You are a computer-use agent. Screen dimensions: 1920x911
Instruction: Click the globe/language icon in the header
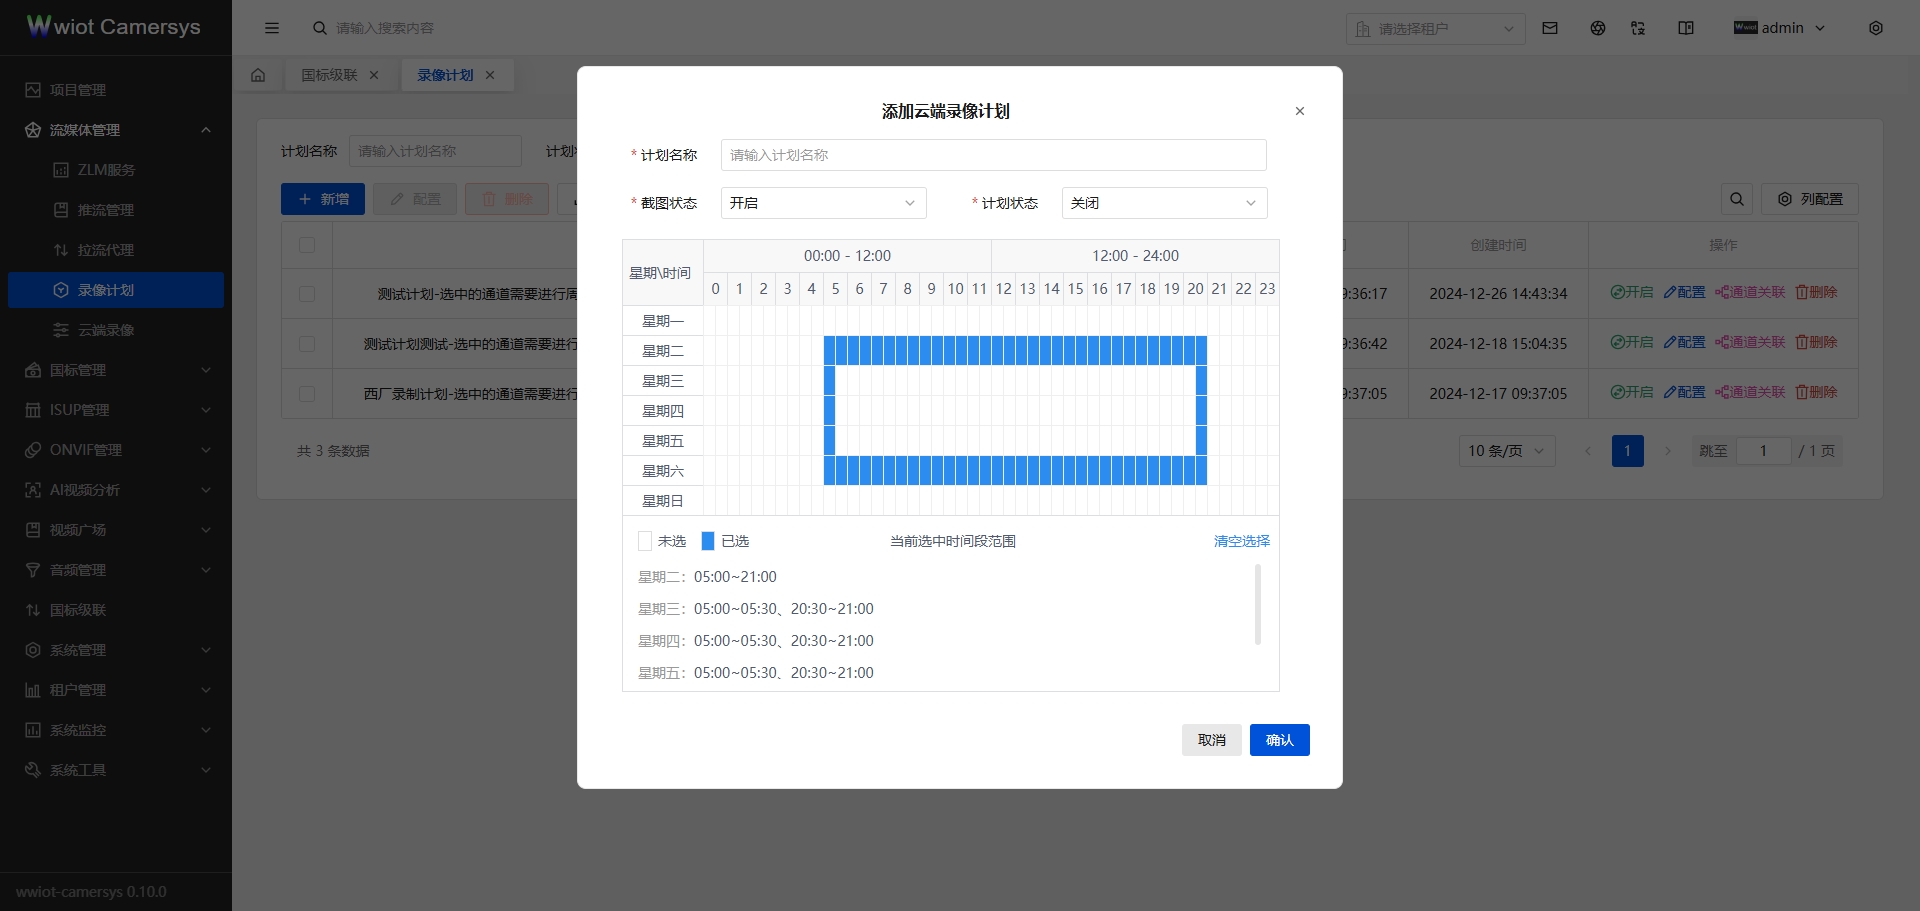(x=1597, y=28)
